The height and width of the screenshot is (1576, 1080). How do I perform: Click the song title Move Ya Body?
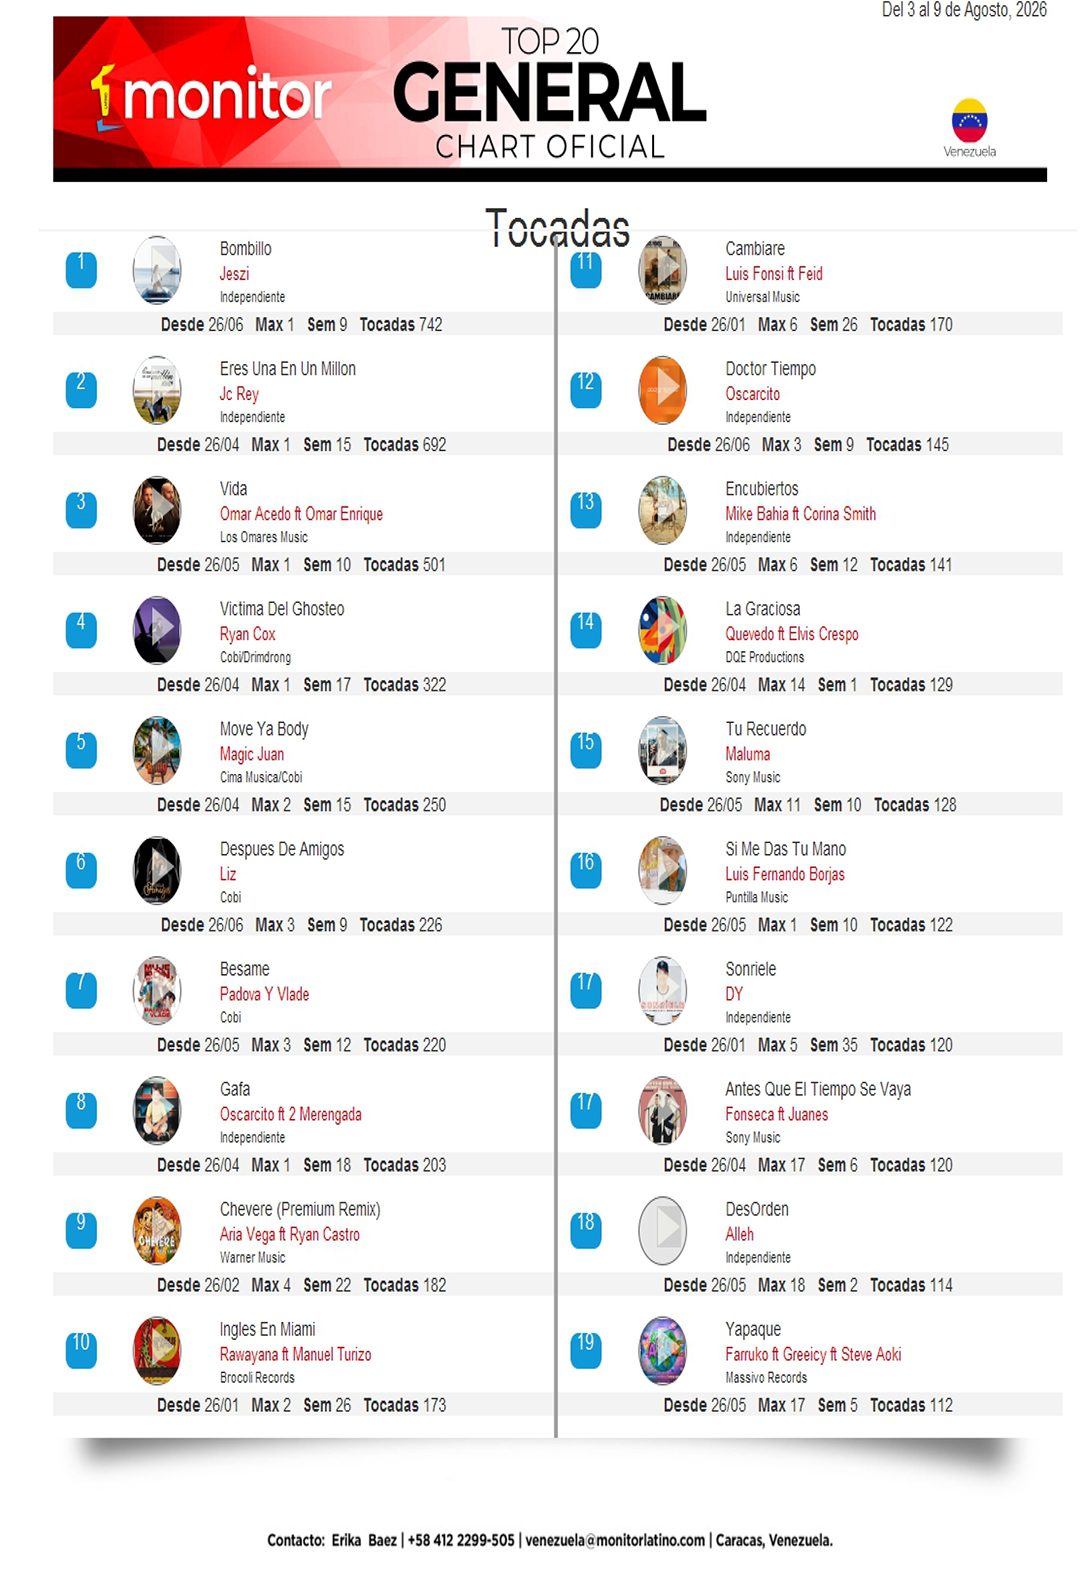264,729
